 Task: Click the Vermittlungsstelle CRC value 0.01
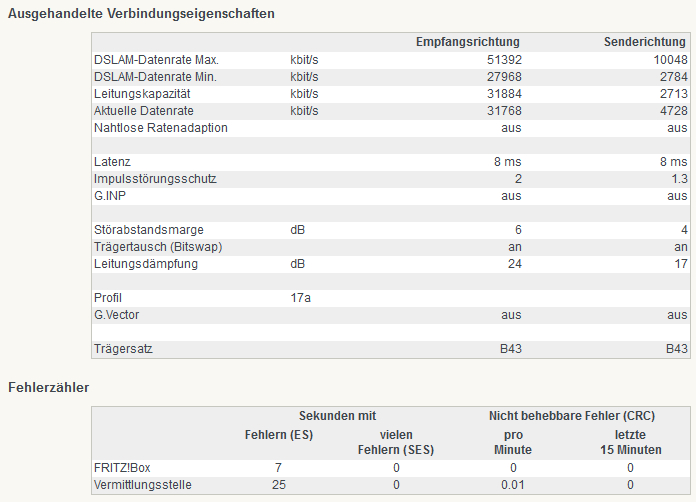pos(513,485)
